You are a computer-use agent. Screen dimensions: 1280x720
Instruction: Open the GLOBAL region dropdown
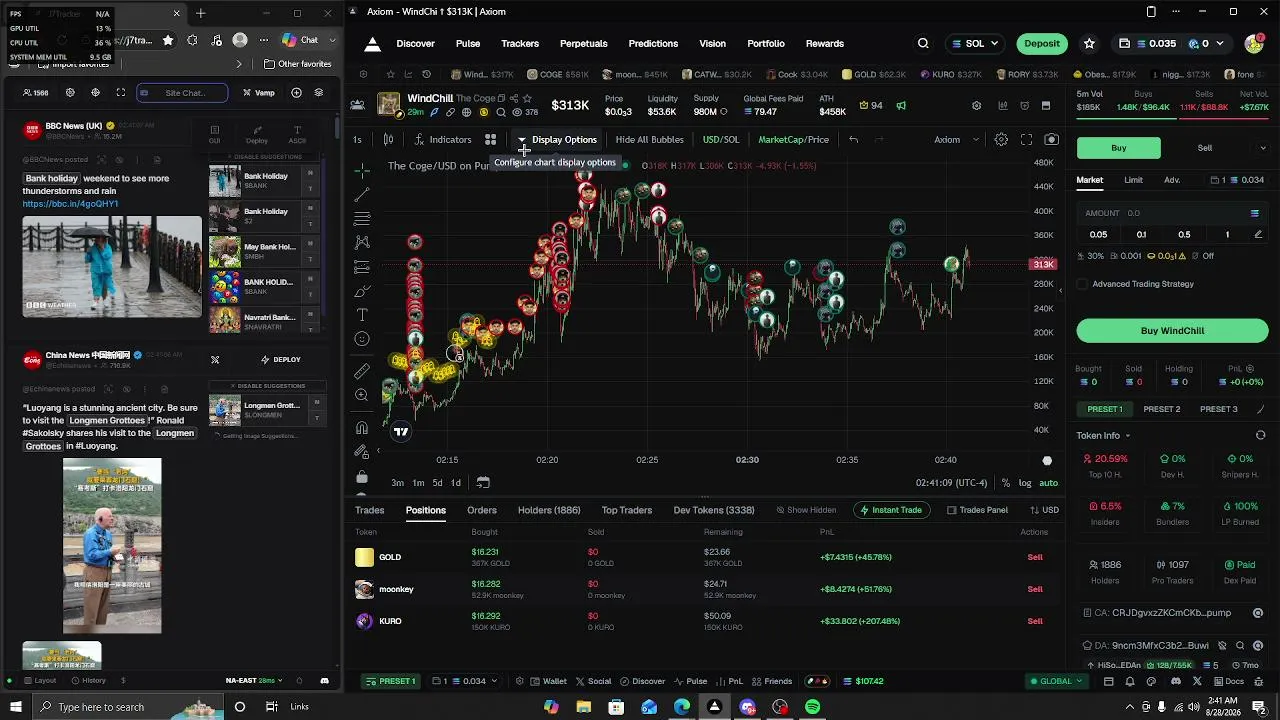click(x=1057, y=681)
